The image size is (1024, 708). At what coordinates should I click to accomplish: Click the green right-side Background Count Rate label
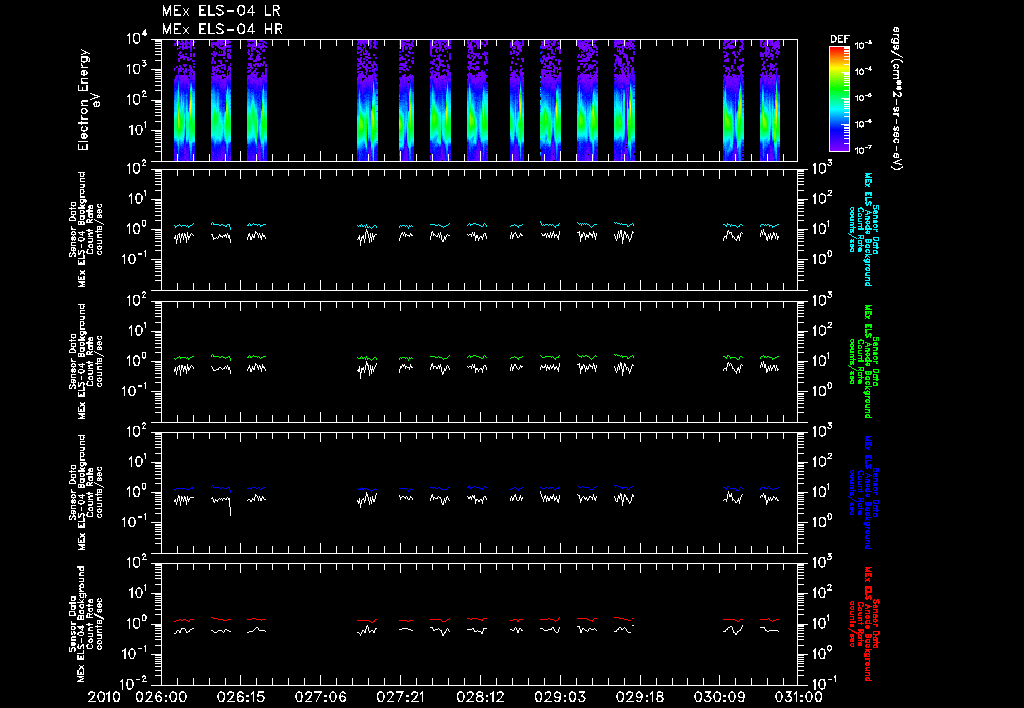tap(863, 361)
